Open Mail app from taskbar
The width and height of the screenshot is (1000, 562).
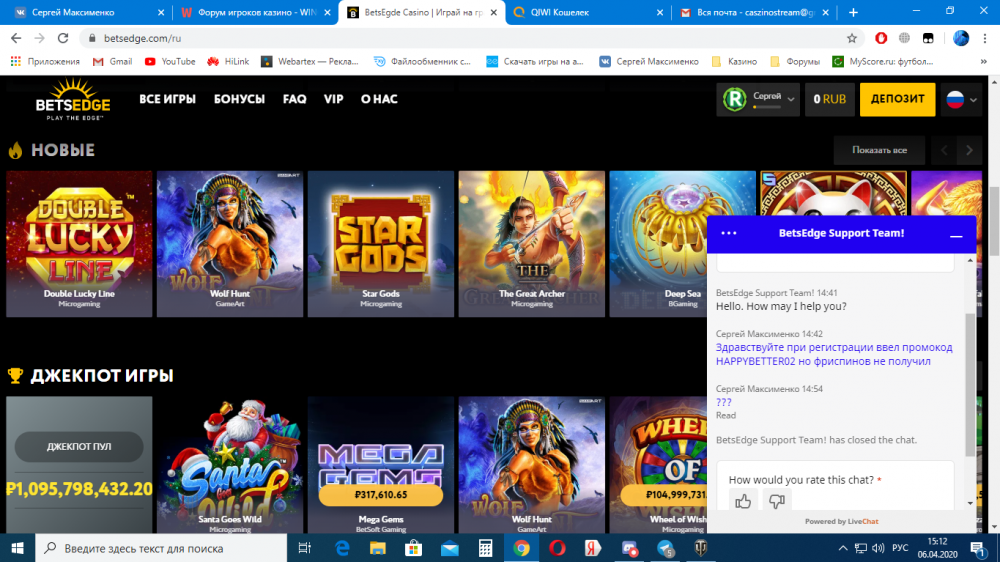450,548
